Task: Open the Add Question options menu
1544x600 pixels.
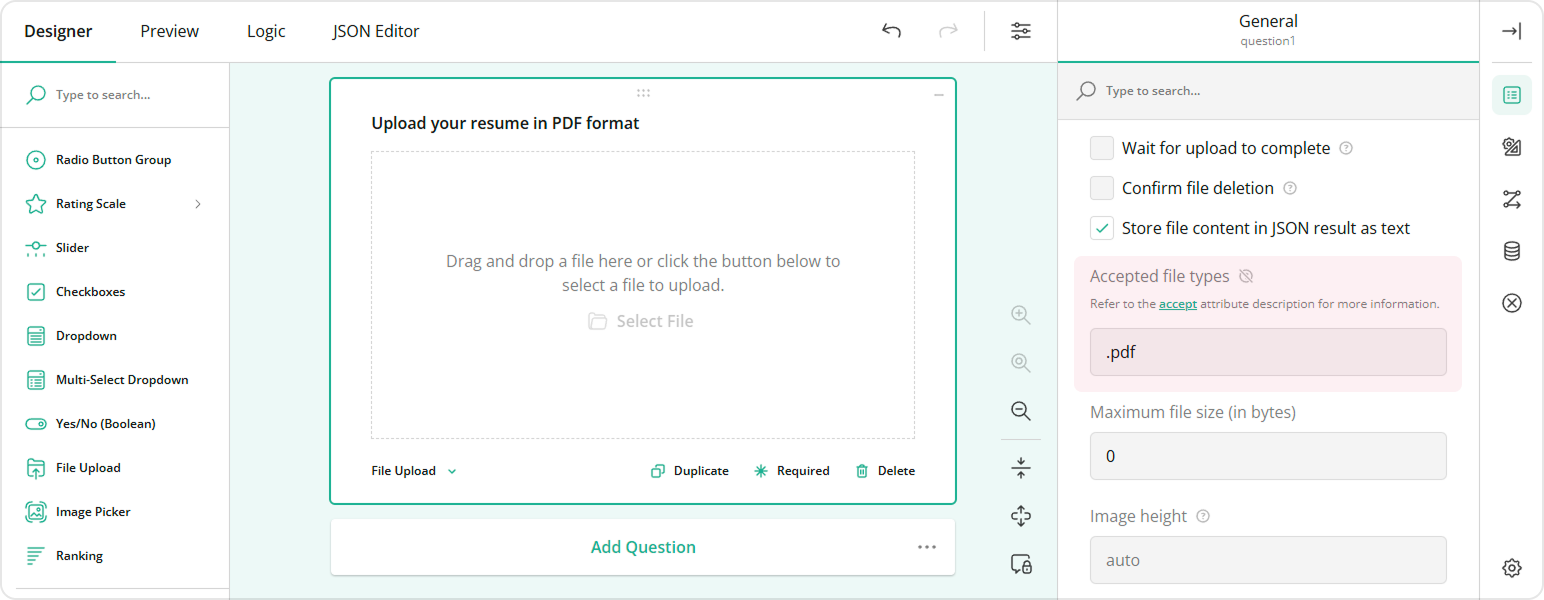Action: coord(926,547)
